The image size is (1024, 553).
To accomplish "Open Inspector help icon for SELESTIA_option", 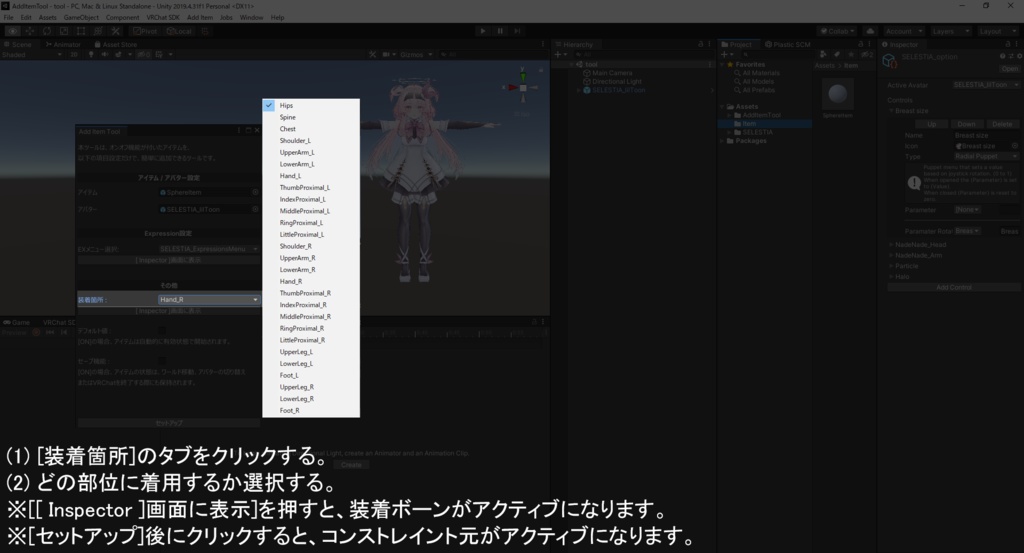I will (x=1002, y=56).
